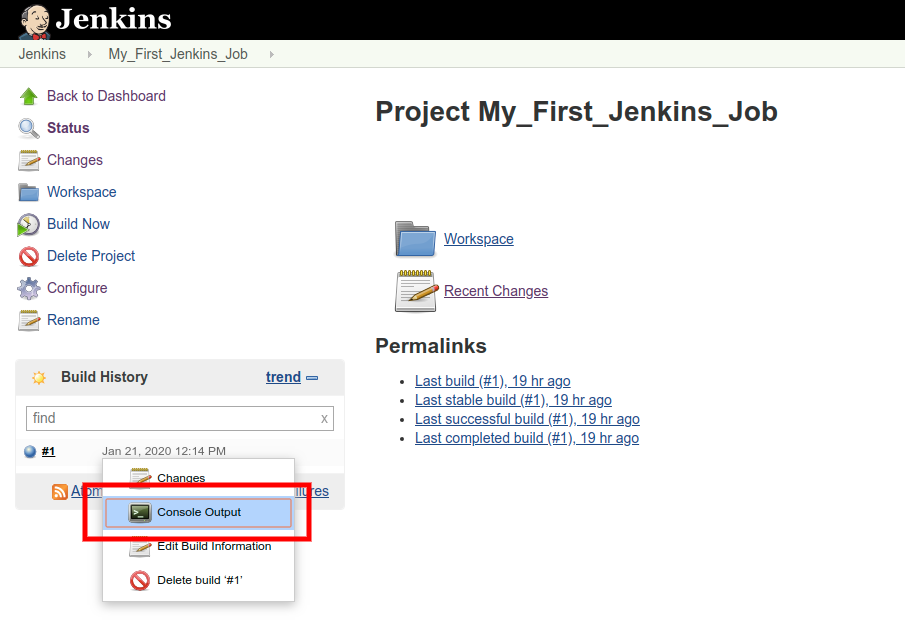
Task: Click the orange RSS feed icon
Action: tap(60, 492)
